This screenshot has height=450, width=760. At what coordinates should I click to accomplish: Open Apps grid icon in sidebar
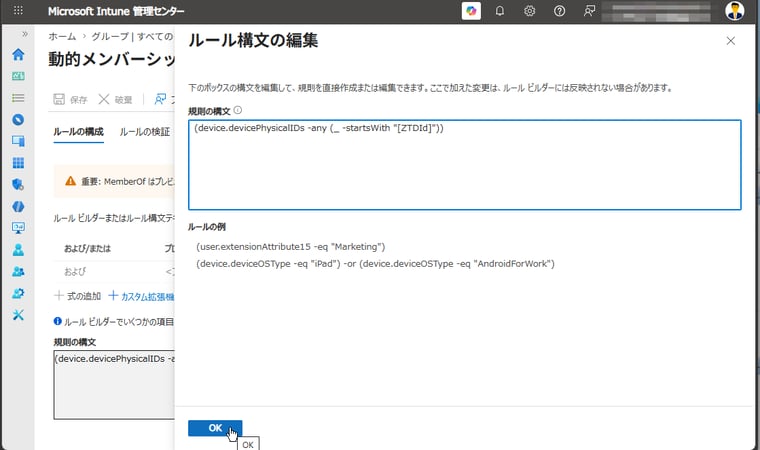[x=18, y=163]
